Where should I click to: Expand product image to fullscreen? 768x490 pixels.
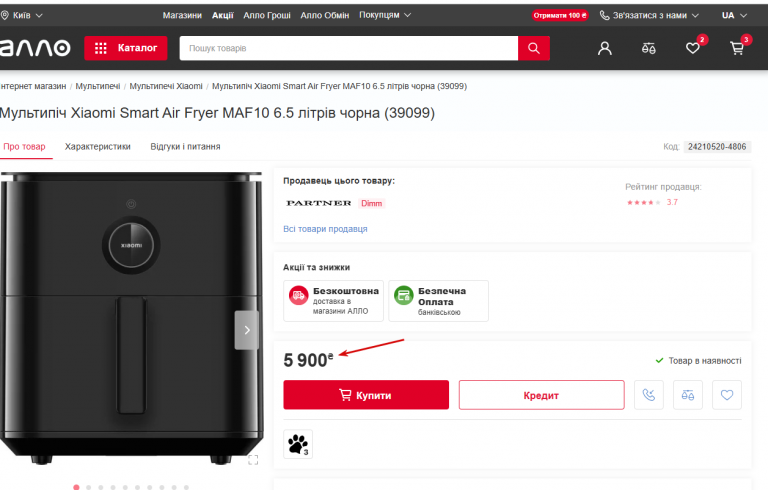pos(253,460)
